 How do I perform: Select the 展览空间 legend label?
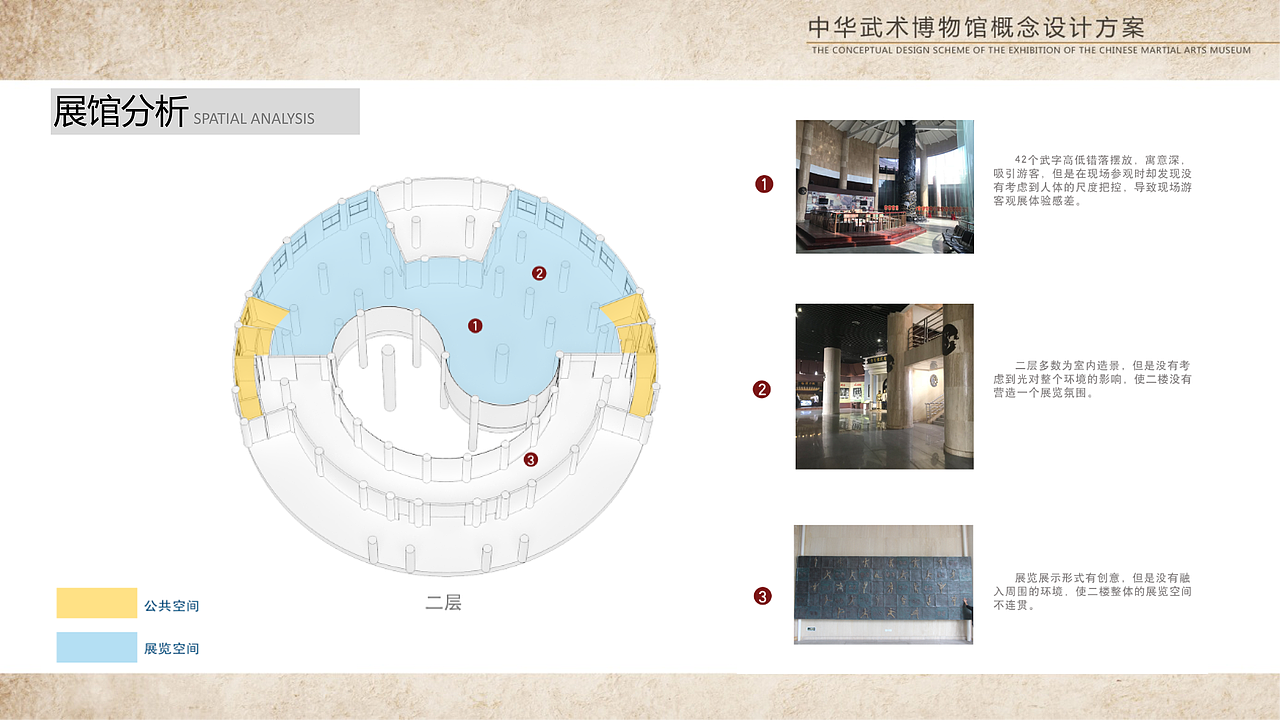[x=172, y=649]
